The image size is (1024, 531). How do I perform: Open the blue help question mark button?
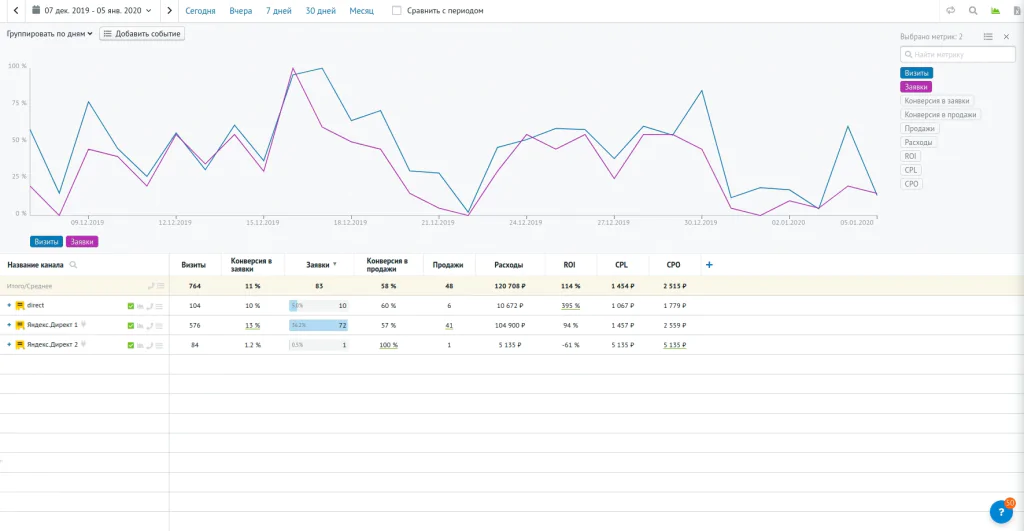pos(1001,512)
